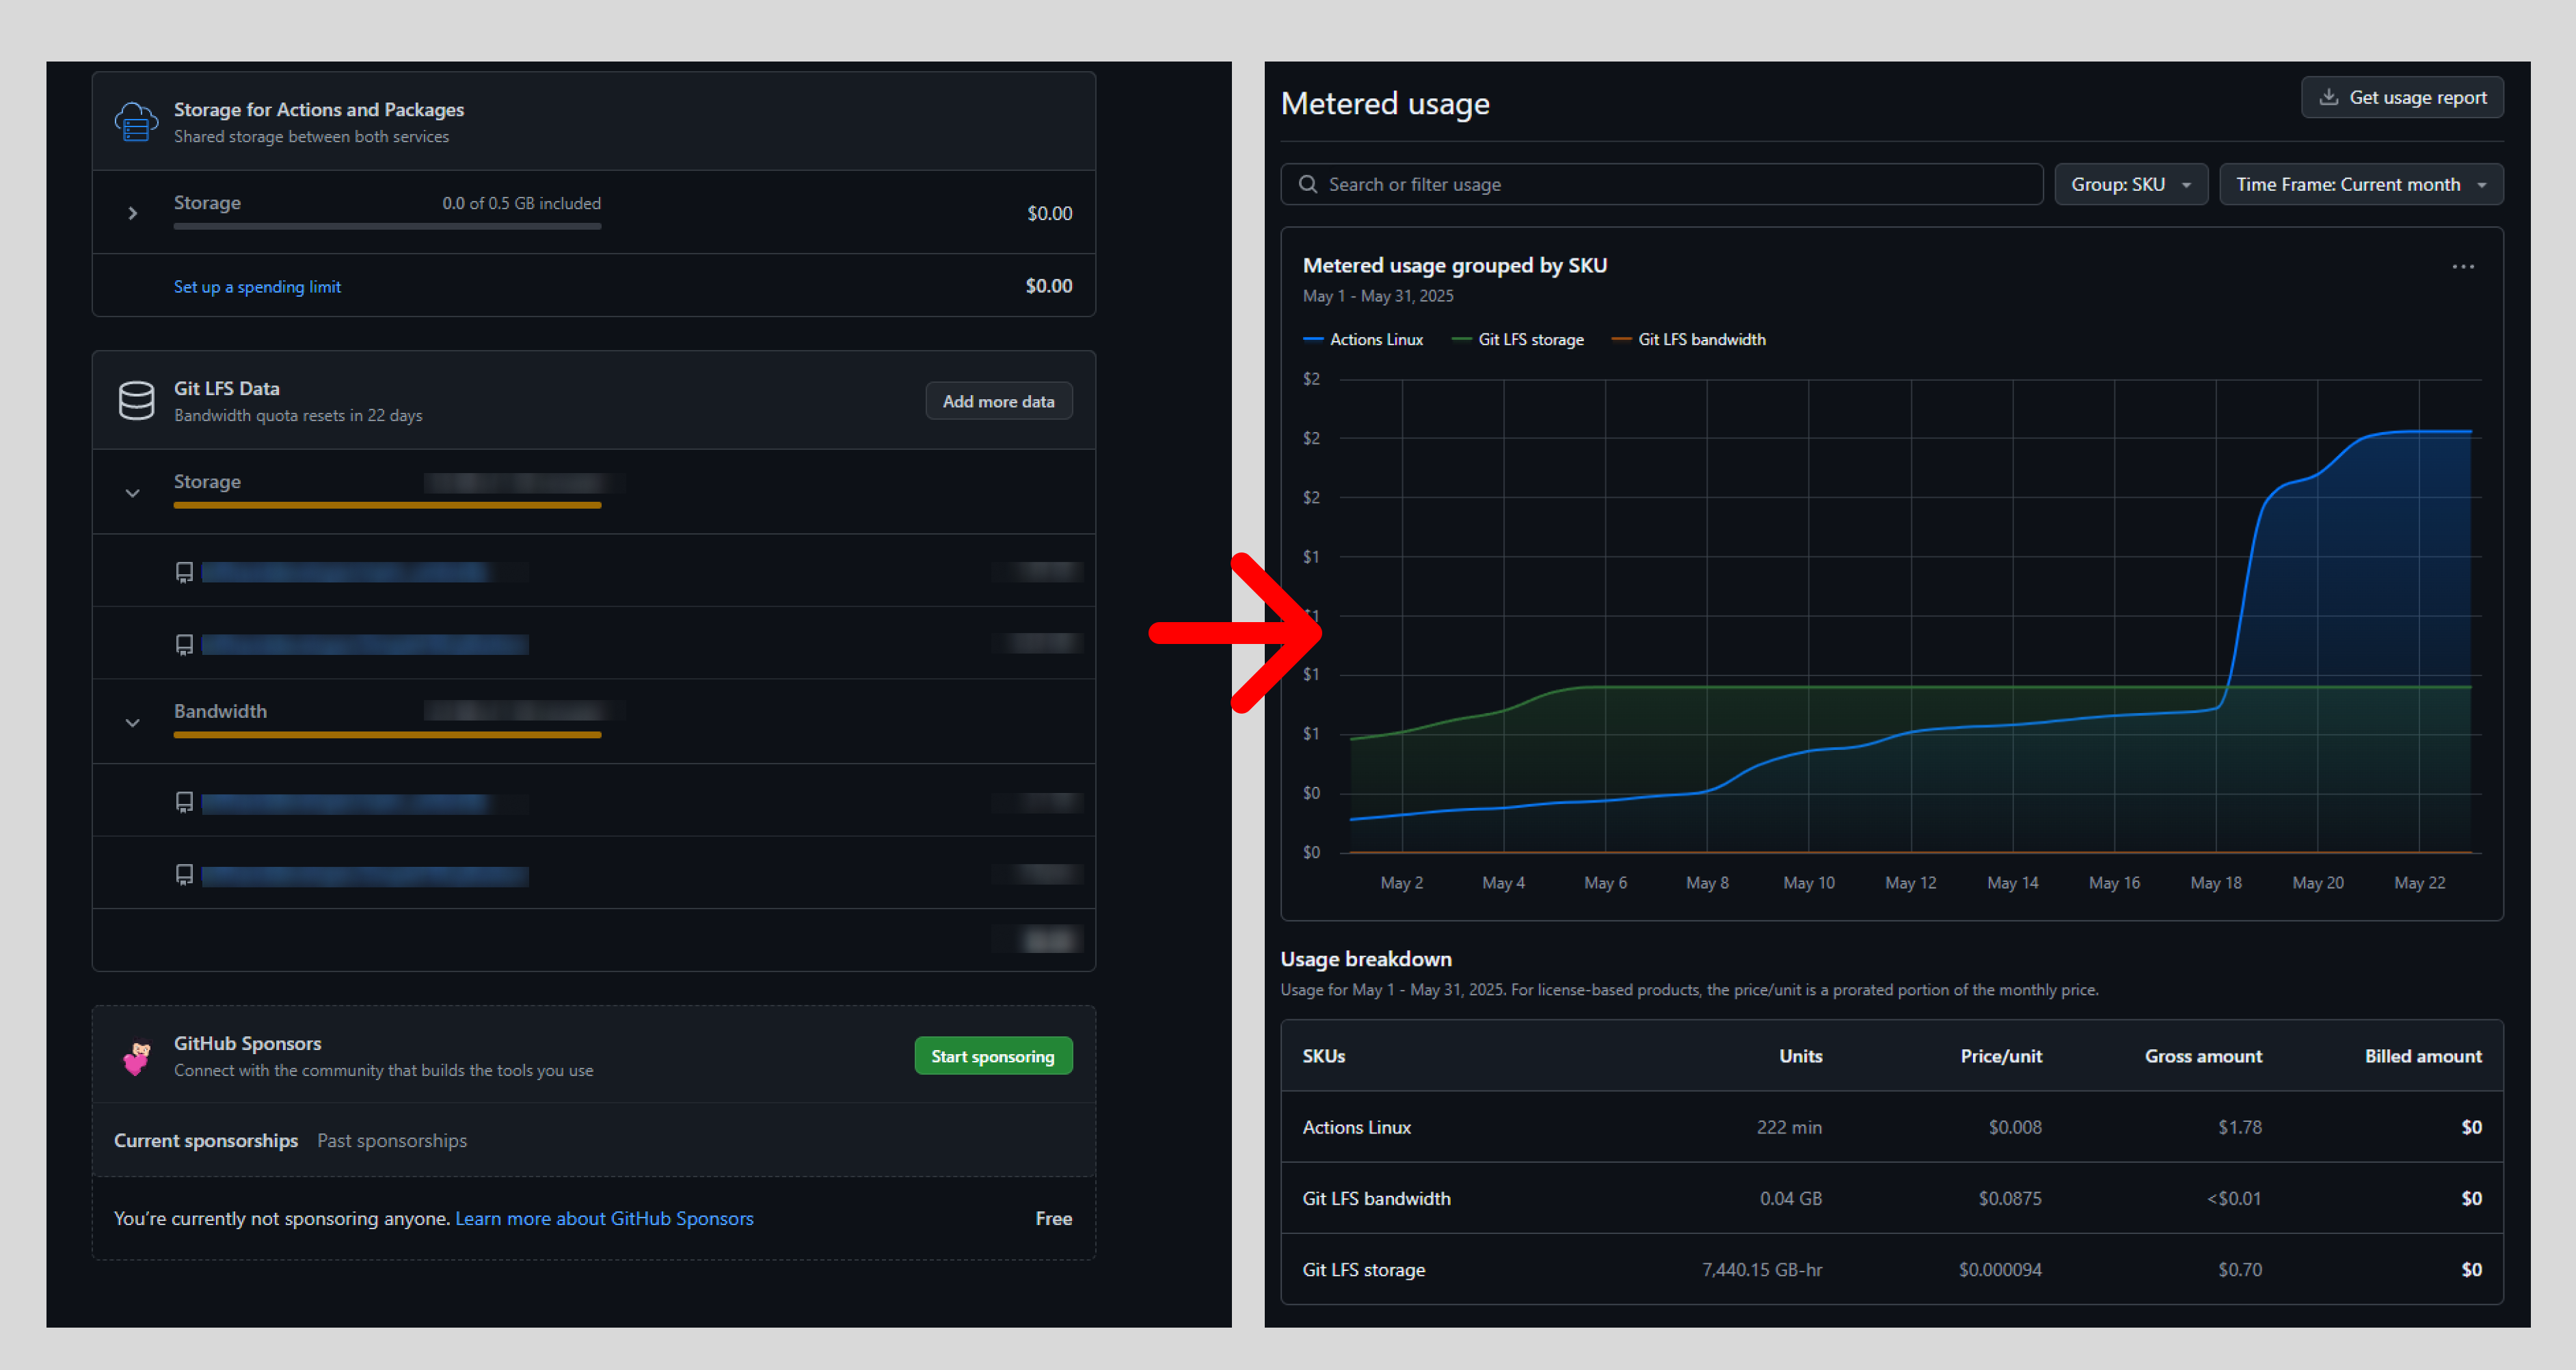Click the Git LFS Storage orange usage bar
The width and height of the screenshot is (2576, 1370).
(387, 506)
